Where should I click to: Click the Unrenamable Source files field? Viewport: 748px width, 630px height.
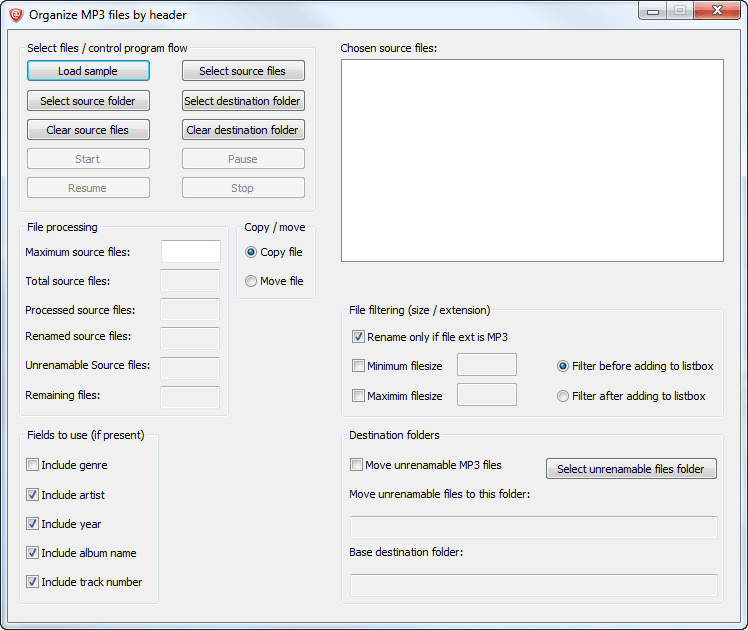[190, 368]
